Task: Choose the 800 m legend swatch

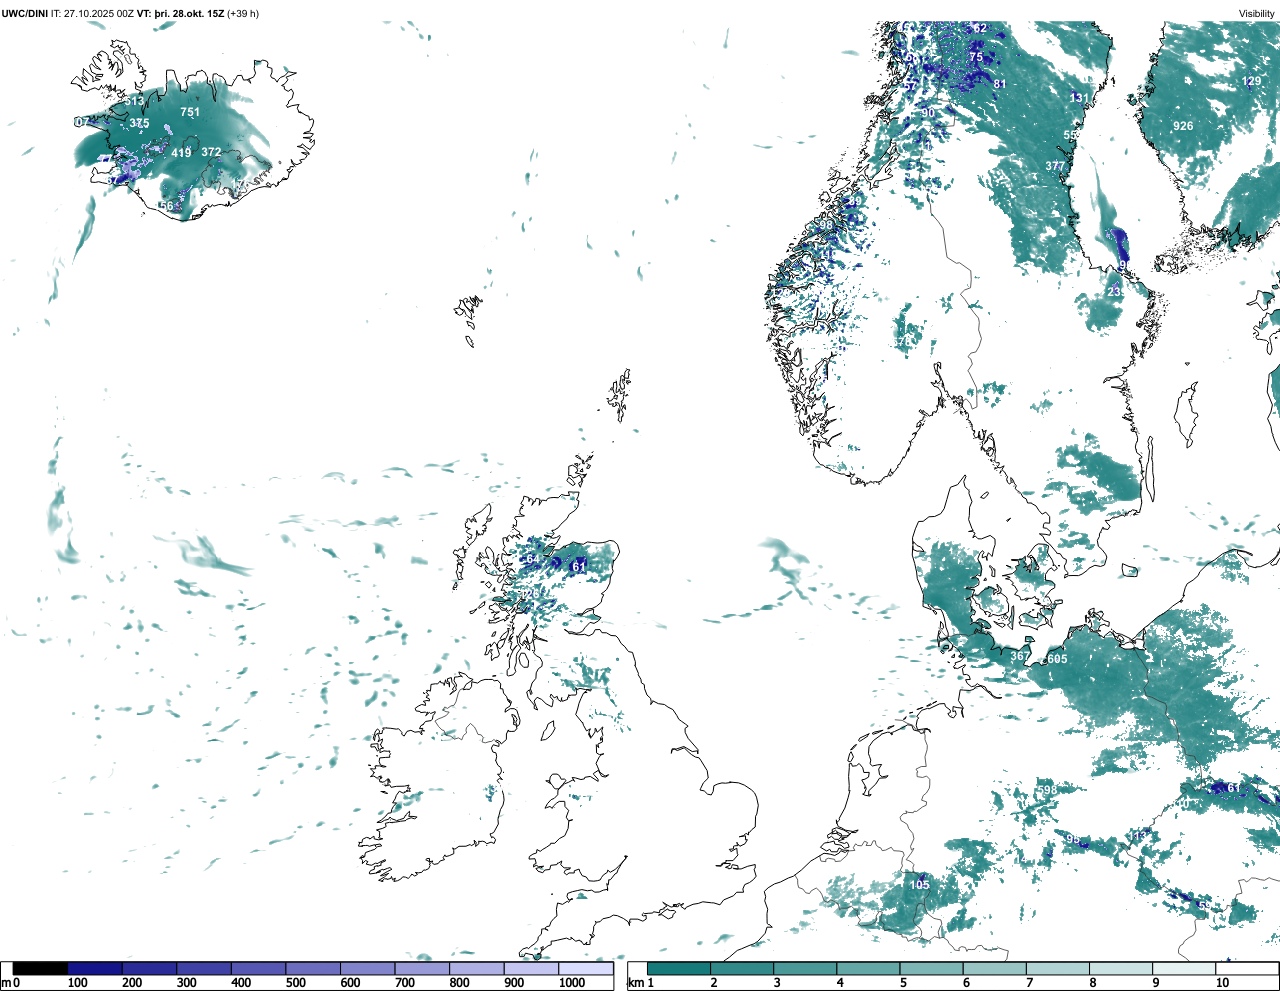Action: [477, 968]
